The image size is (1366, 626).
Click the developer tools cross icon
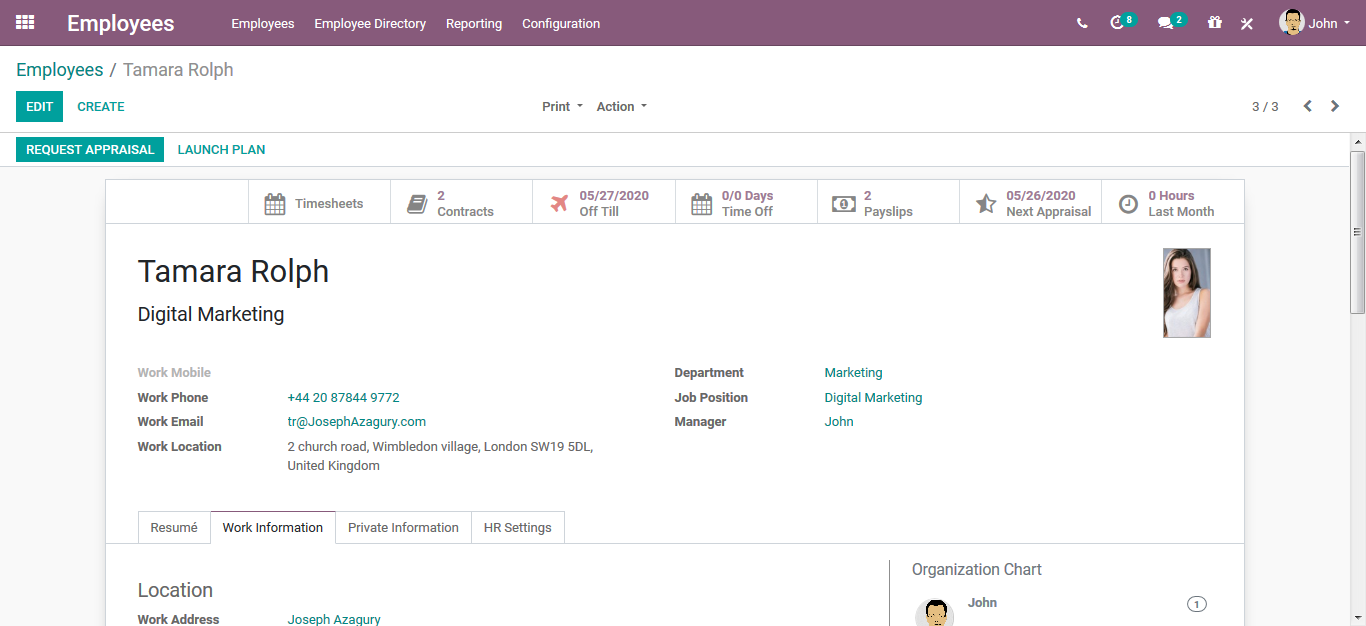tap(1247, 23)
